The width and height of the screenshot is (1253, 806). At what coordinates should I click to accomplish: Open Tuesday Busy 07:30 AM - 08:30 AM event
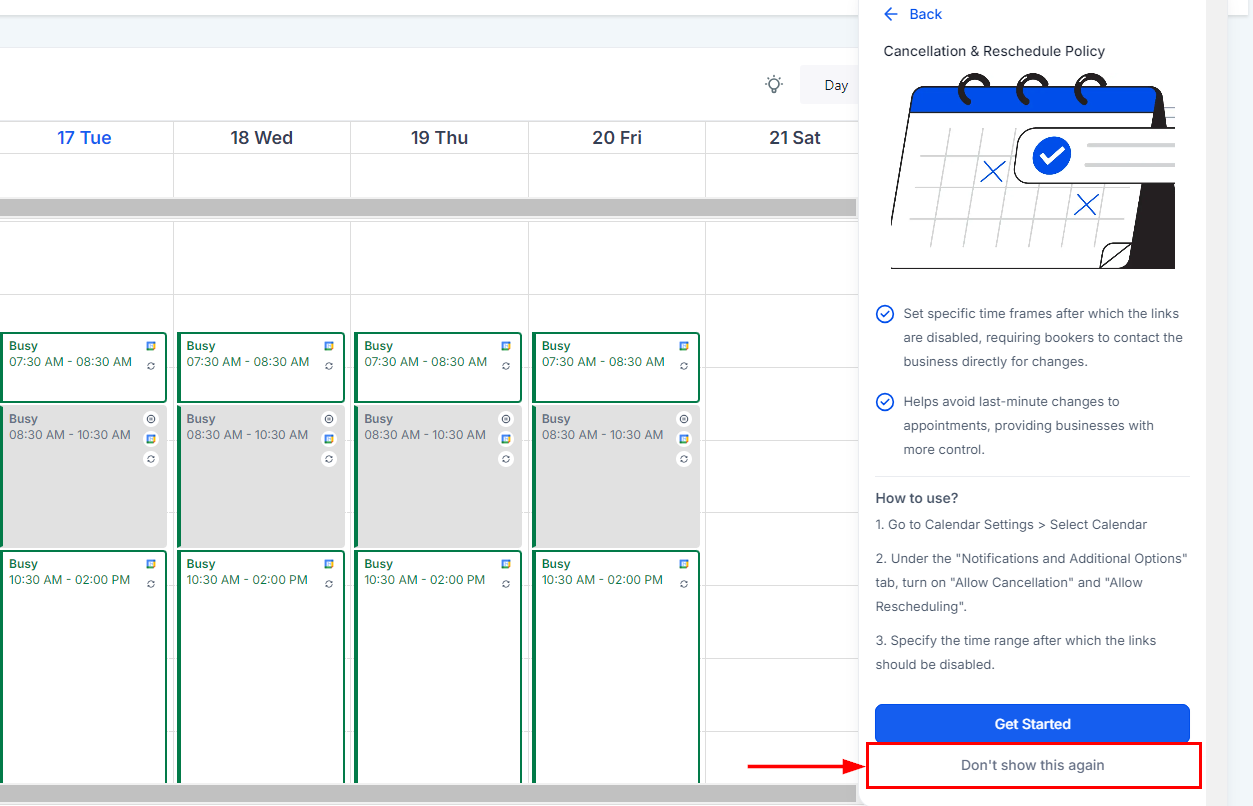[84, 367]
